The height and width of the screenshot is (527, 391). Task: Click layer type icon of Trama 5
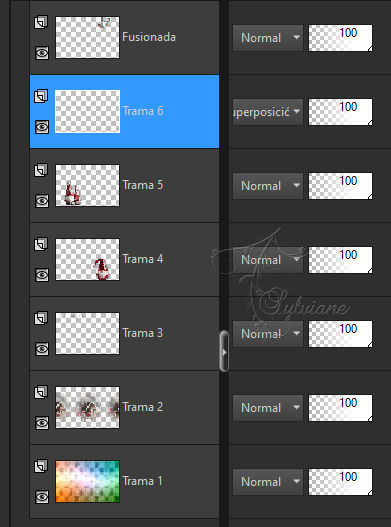point(41,170)
